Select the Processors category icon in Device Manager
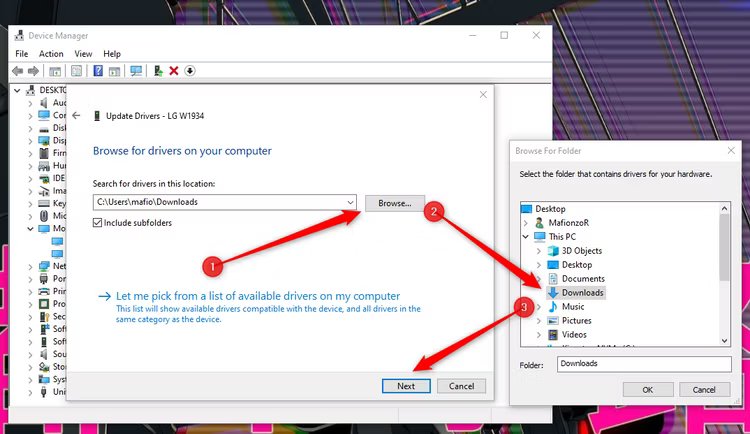This screenshot has height=434, width=750. click(44, 304)
